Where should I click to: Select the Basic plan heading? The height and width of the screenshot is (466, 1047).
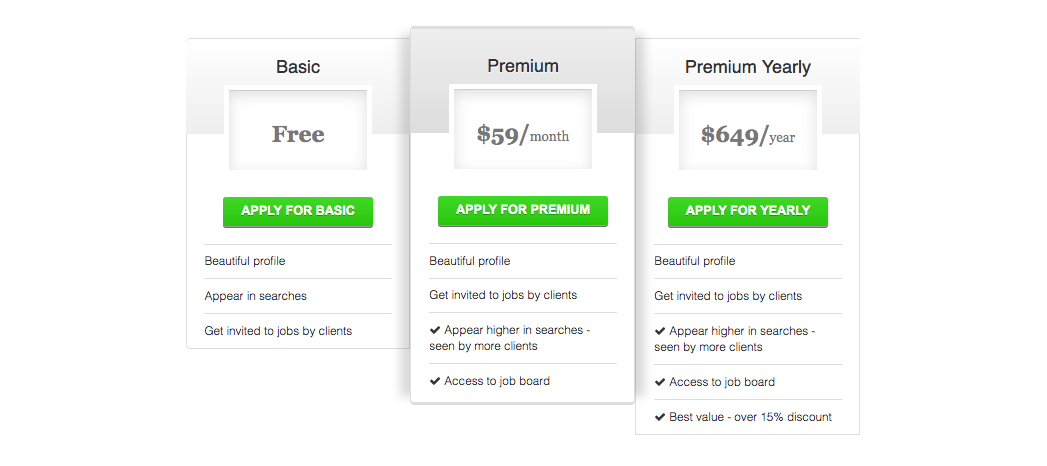[298, 67]
